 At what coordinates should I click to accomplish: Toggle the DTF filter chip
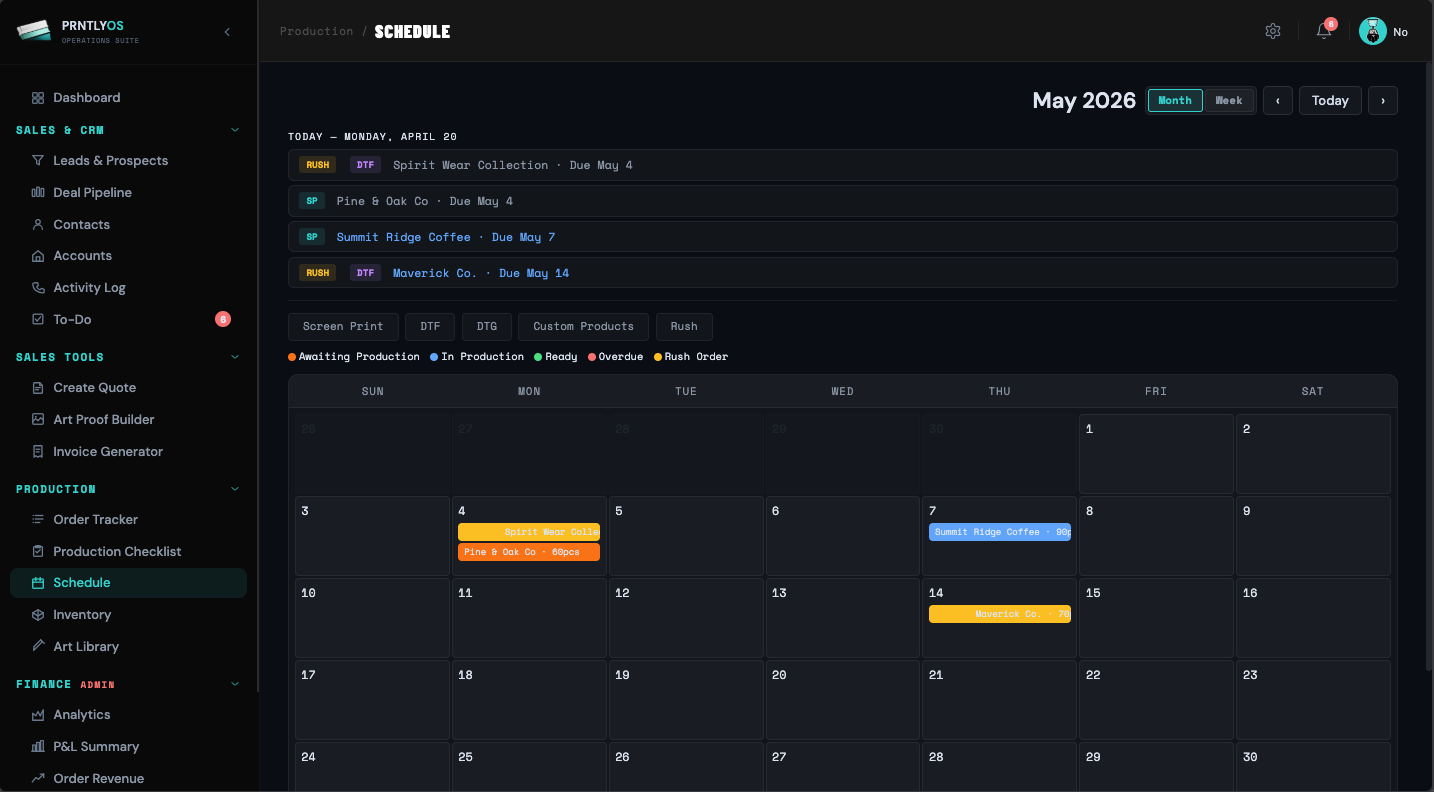(430, 327)
